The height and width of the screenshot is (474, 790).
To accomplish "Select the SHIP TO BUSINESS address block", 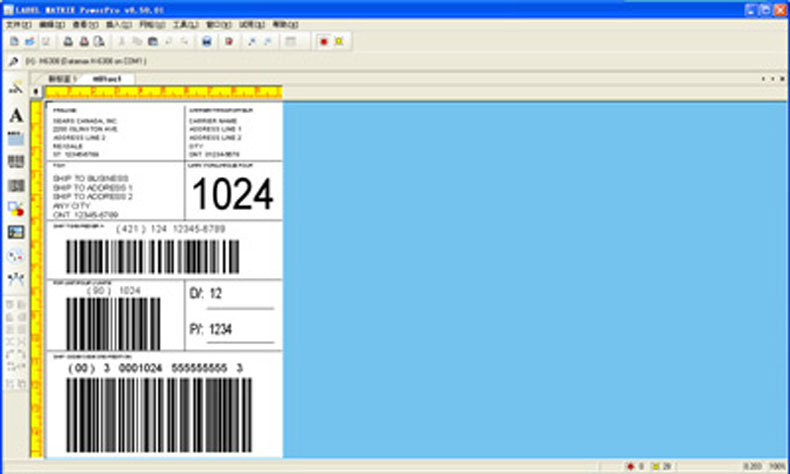I will click(x=93, y=196).
